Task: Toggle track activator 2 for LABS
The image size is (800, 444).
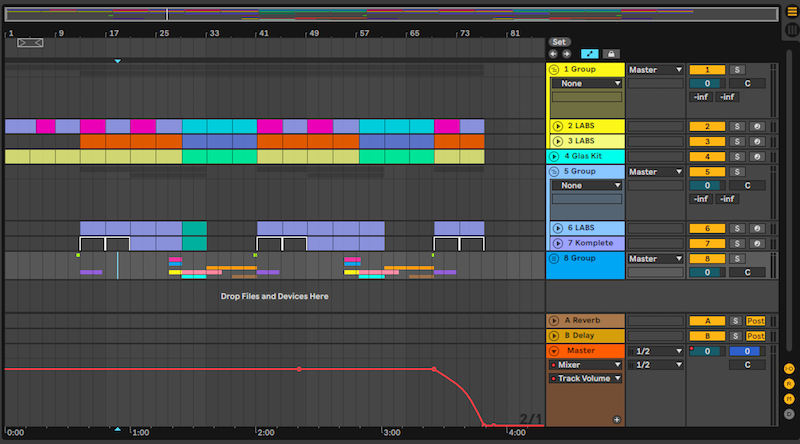Action: coord(707,127)
